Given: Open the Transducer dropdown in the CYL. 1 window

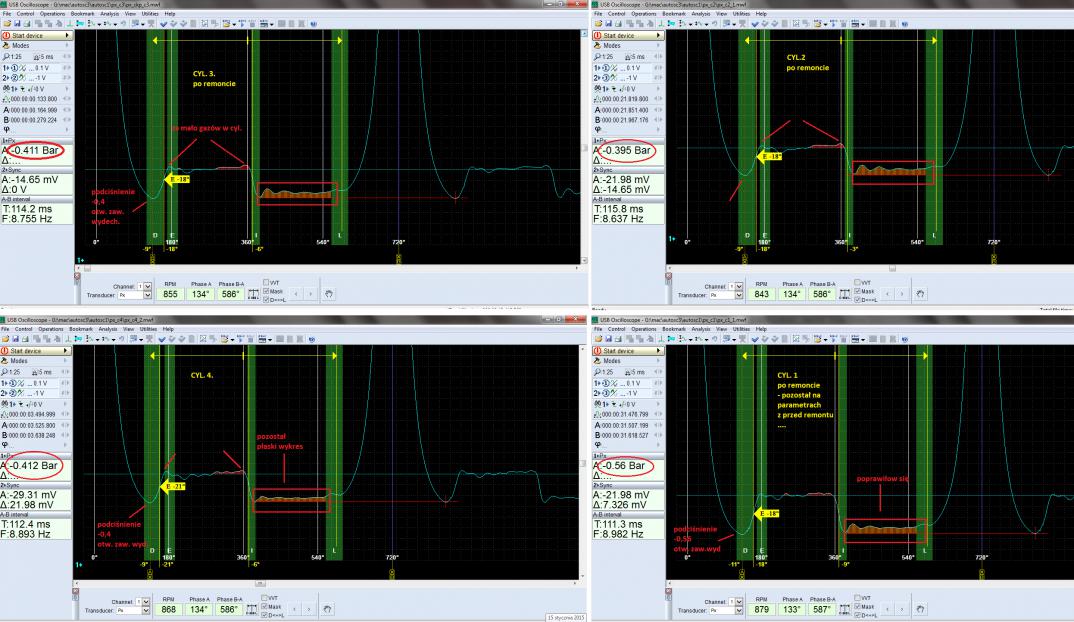Looking at the screenshot, I should click(x=739, y=610).
